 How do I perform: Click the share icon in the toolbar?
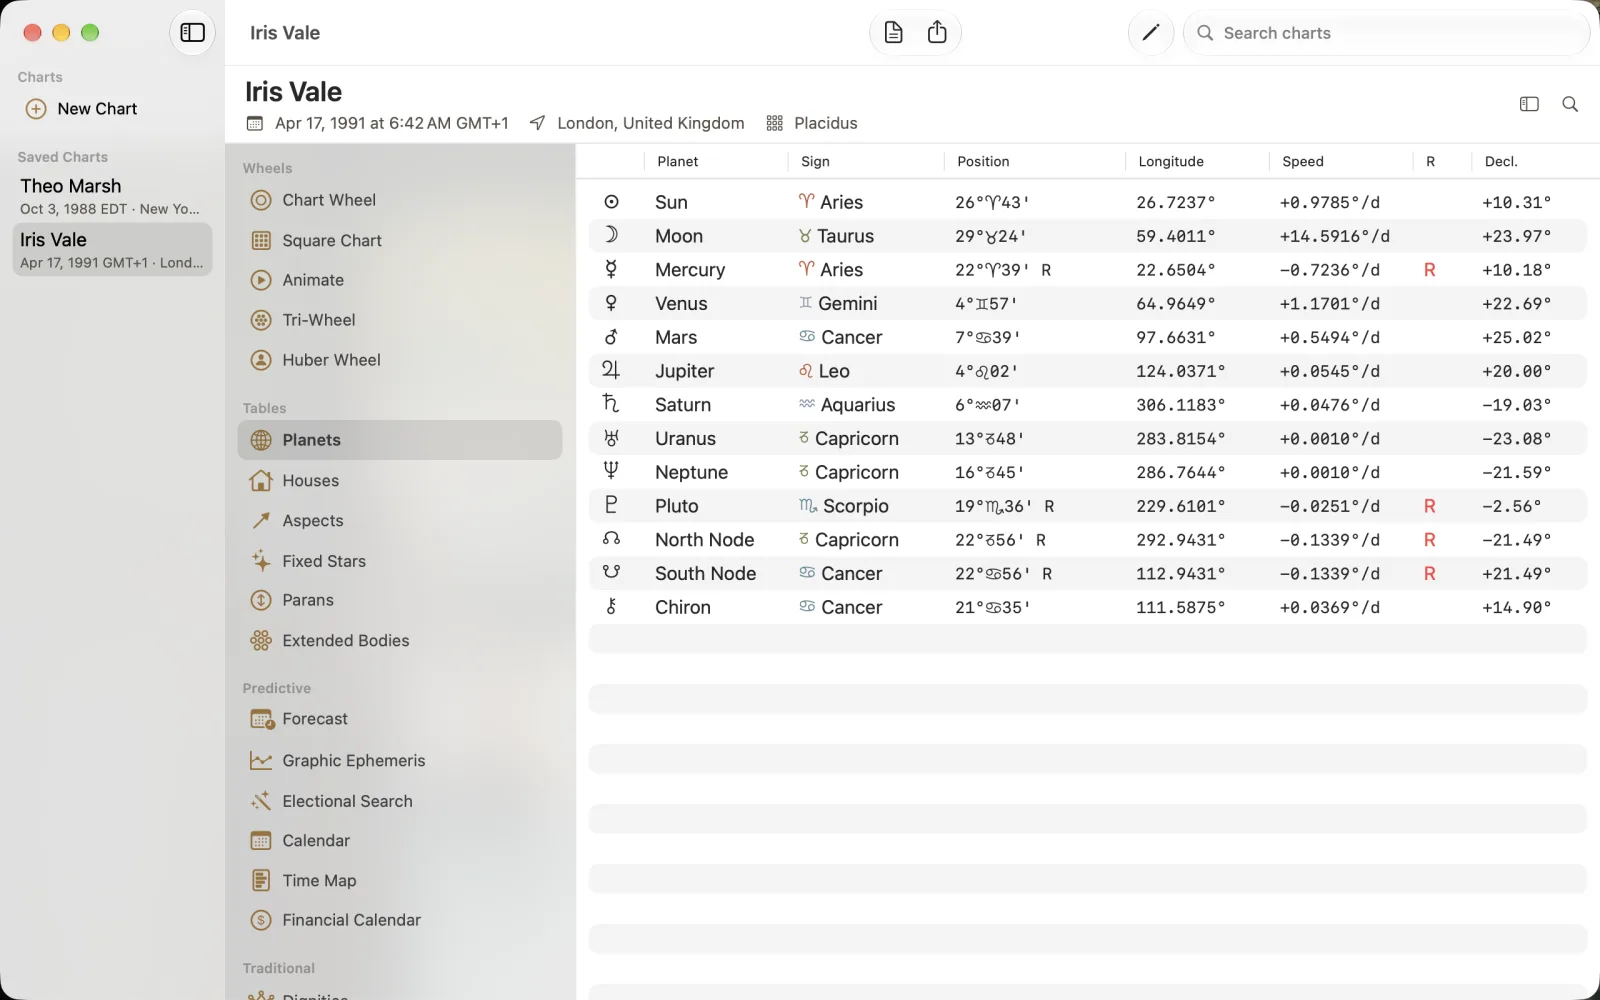(x=937, y=33)
